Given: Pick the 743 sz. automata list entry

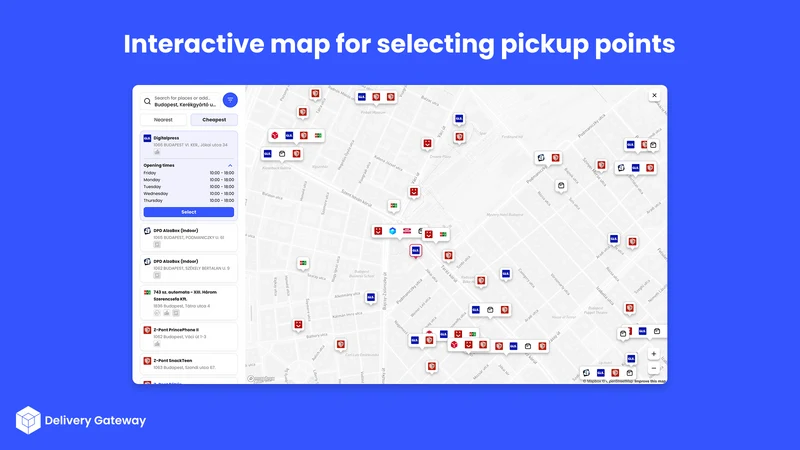Looking at the screenshot, I should click(x=189, y=303).
